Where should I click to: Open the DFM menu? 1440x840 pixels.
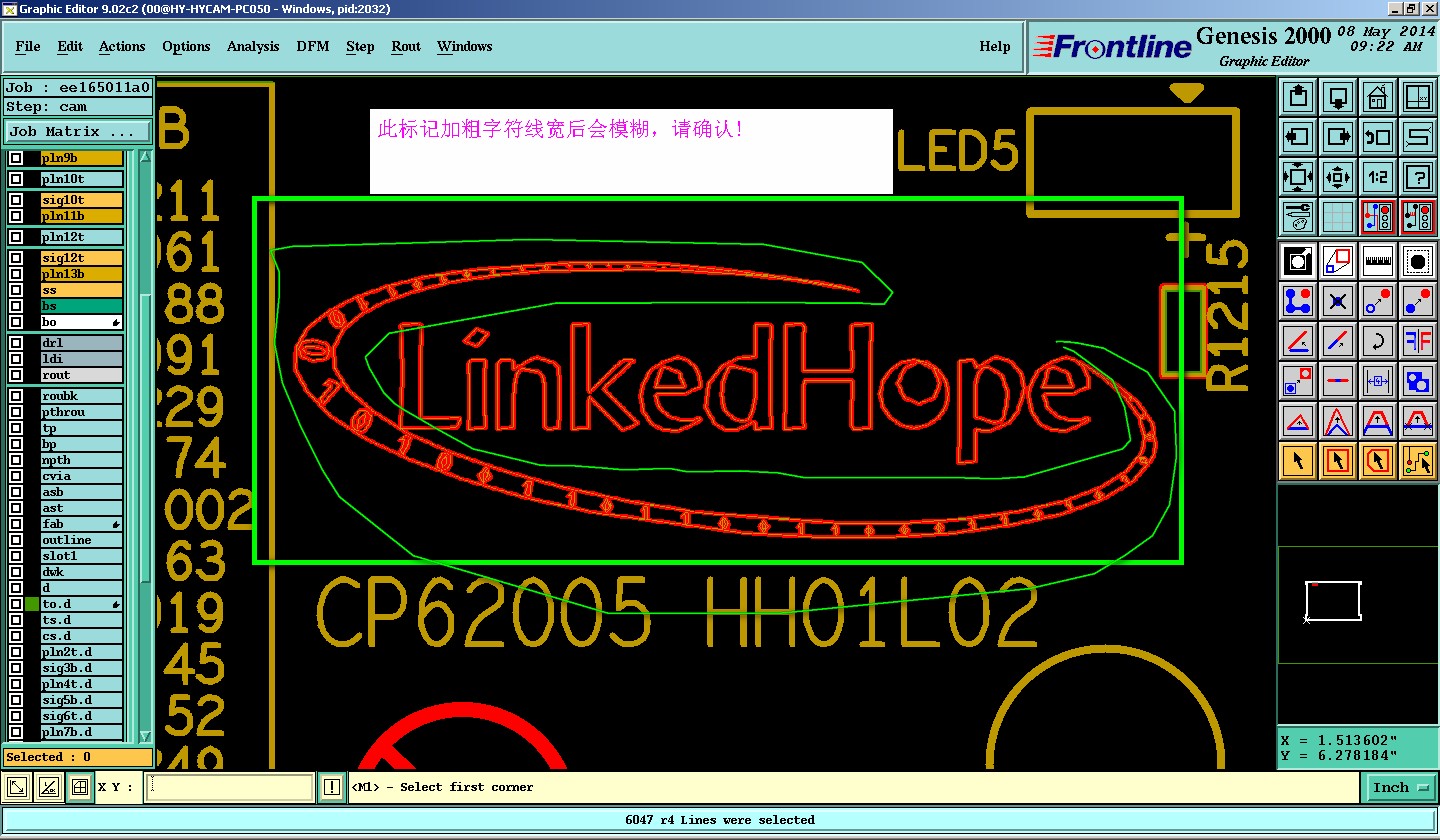point(313,47)
